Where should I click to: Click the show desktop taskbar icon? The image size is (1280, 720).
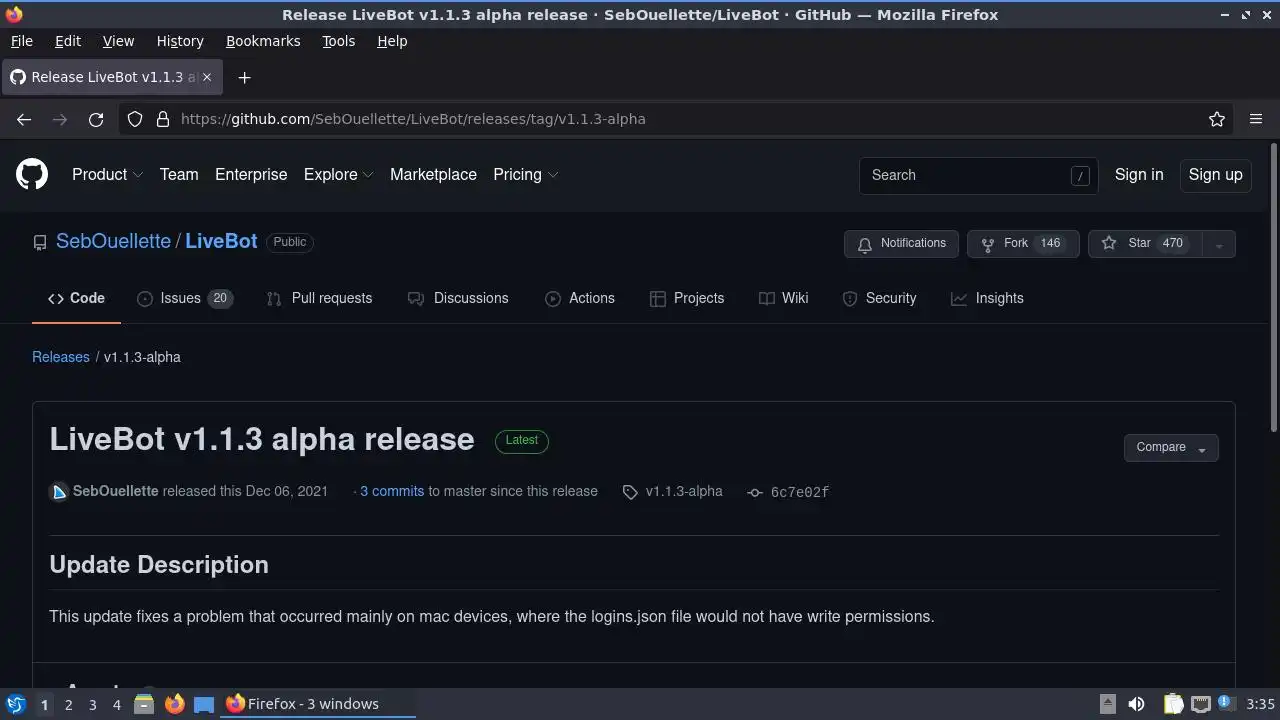click(x=204, y=704)
